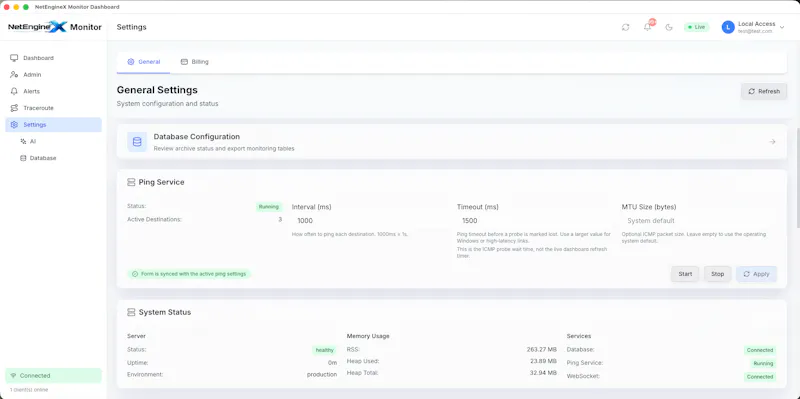Viewport: 800px width, 399px height.
Task: Click the WebSocket Connected badge
Action: (x=760, y=377)
